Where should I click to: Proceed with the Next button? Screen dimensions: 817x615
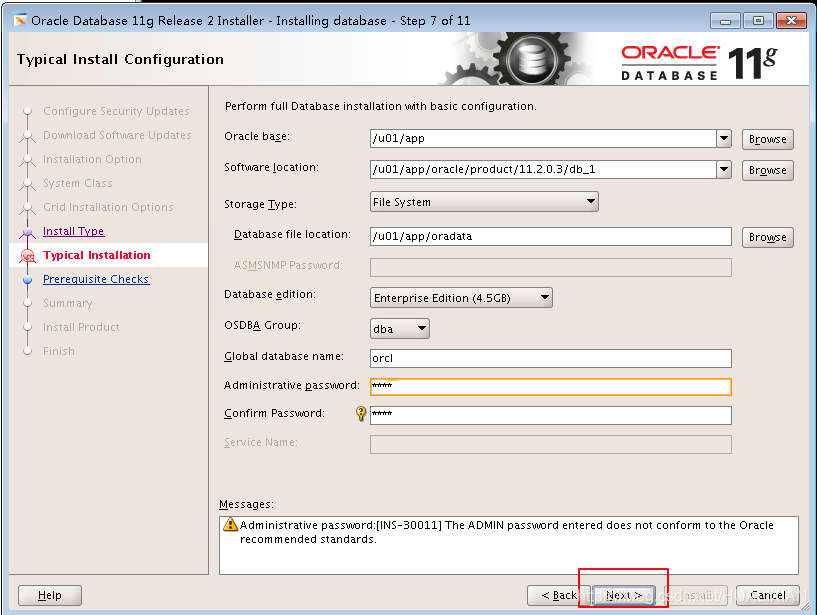pos(624,595)
